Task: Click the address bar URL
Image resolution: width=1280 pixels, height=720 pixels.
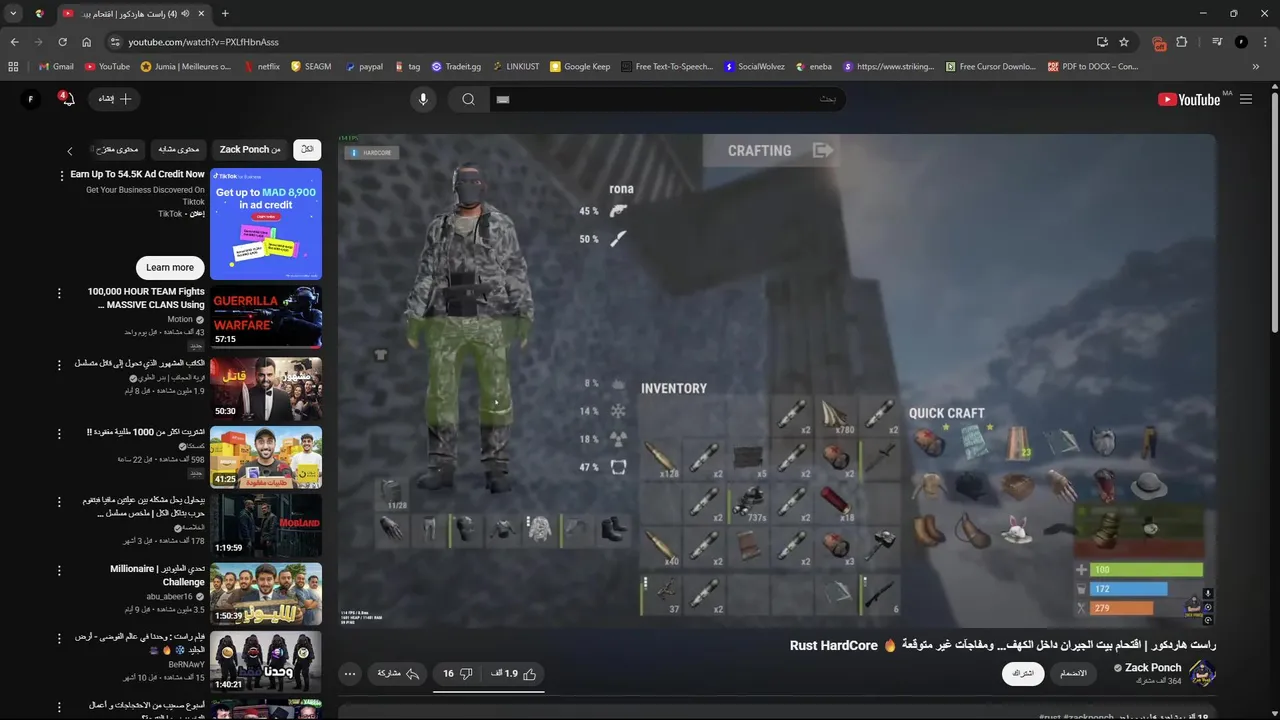Action: point(203,42)
